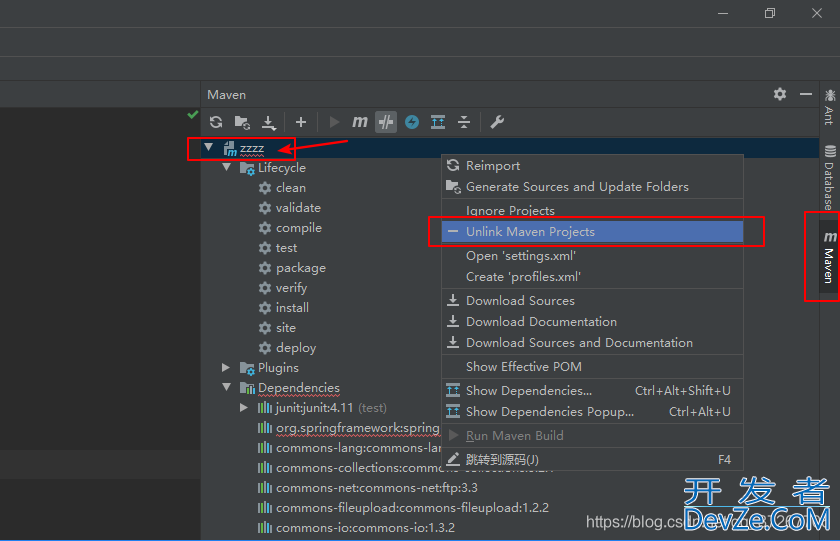This screenshot has width=840, height=541.
Task: Choose Ignore Projects menu item
Action: (592, 211)
